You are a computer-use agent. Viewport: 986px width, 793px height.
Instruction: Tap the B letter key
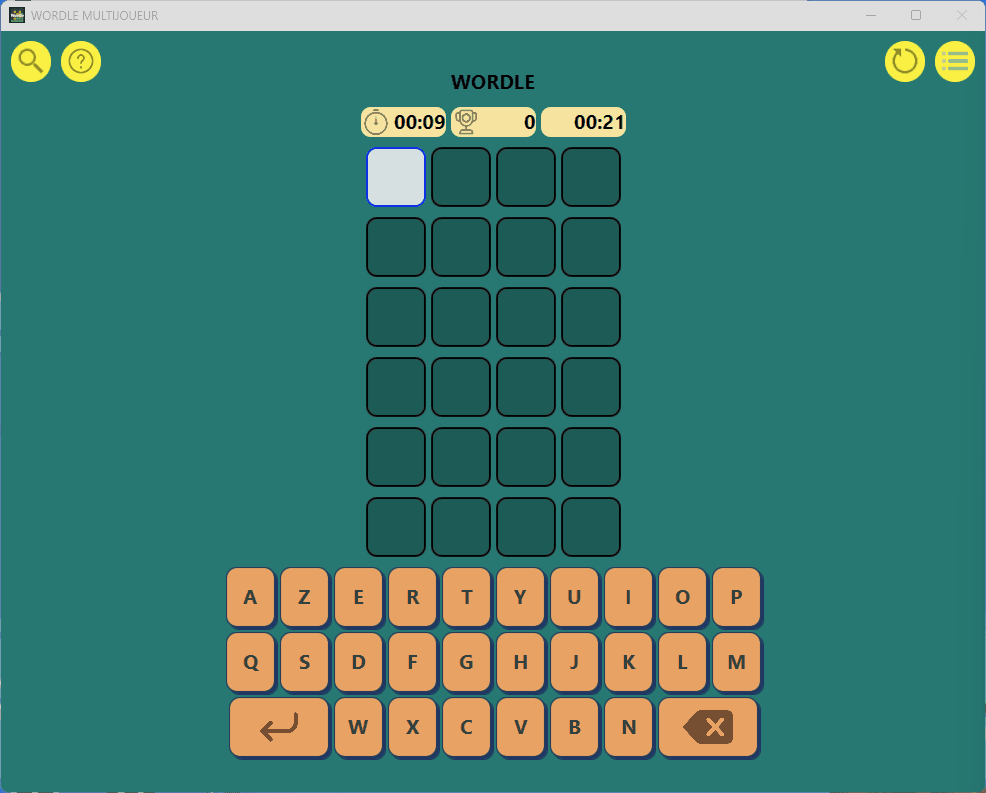(574, 727)
